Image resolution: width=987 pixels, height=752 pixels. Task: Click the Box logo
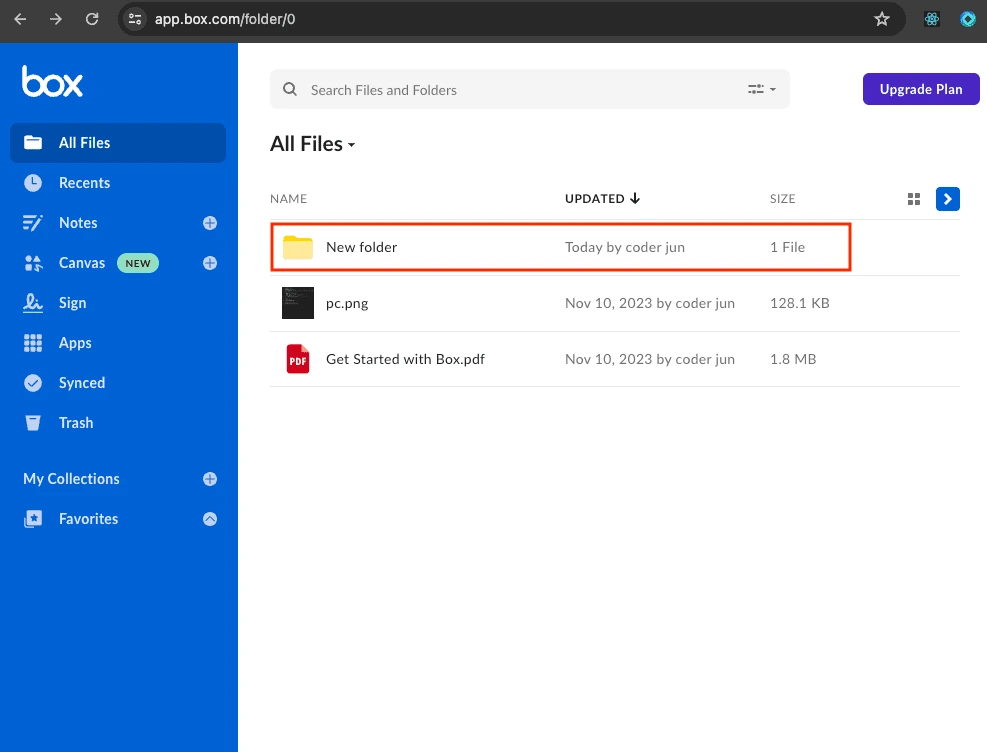click(52, 82)
